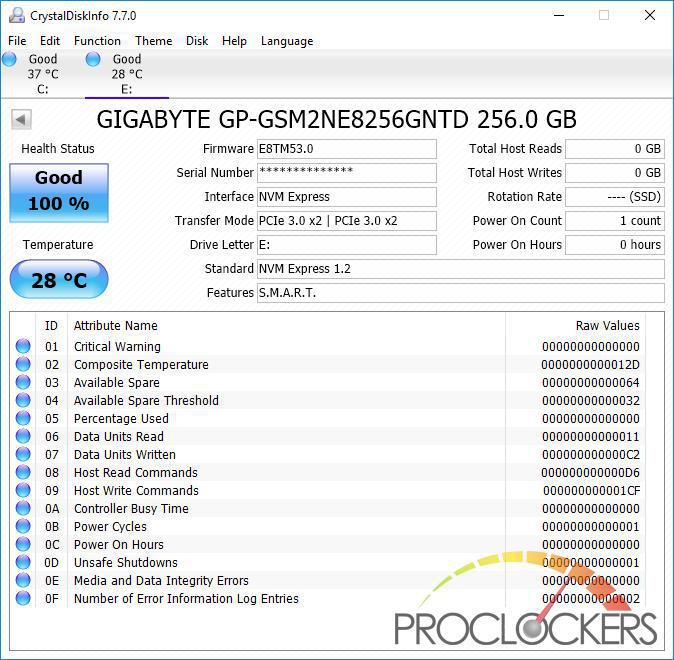Click the status icon for Data Units Read
The width and height of the screenshot is (674, 660).
click(x=23, y=436)
